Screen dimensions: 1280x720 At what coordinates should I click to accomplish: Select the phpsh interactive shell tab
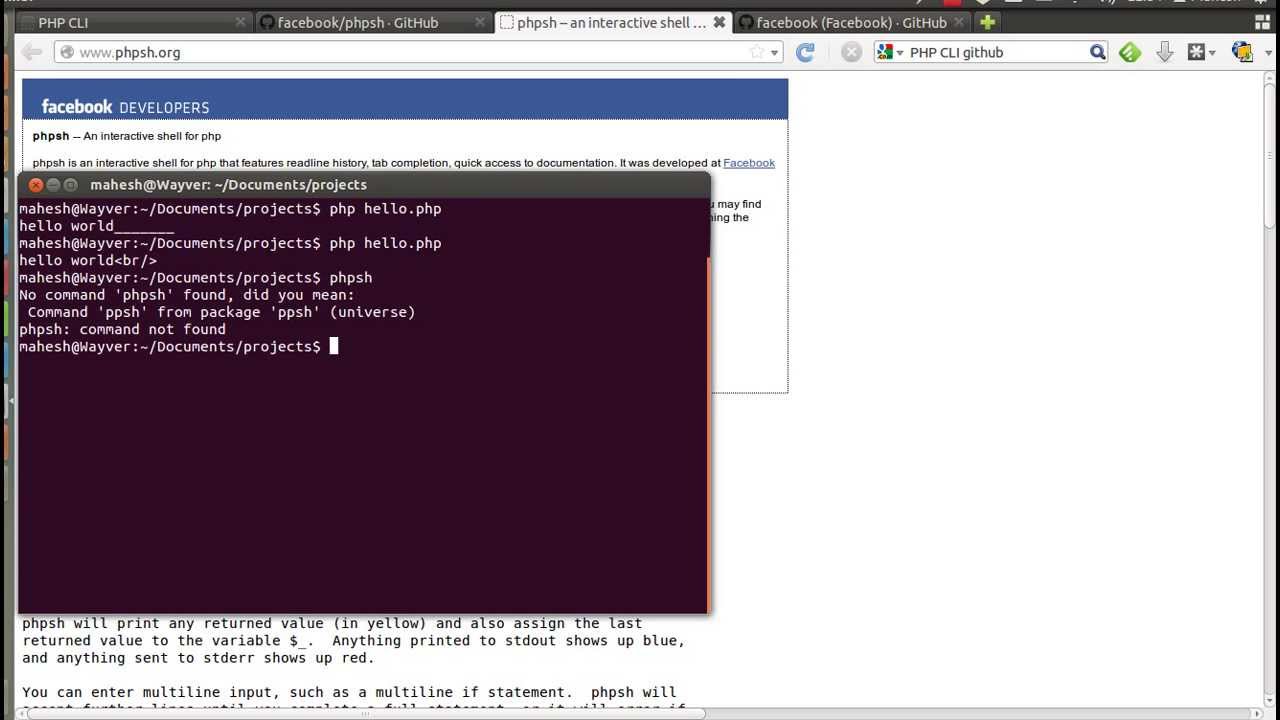[613, 22]
